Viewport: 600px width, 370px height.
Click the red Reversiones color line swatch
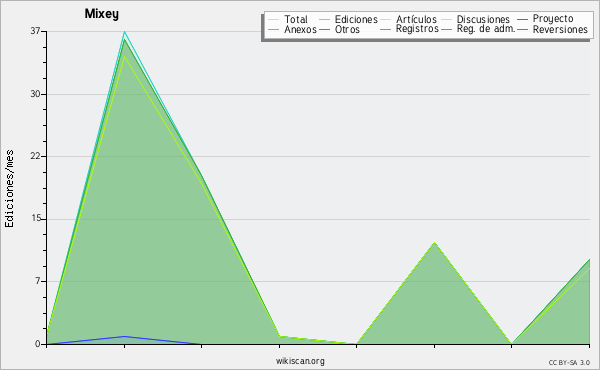522,29
